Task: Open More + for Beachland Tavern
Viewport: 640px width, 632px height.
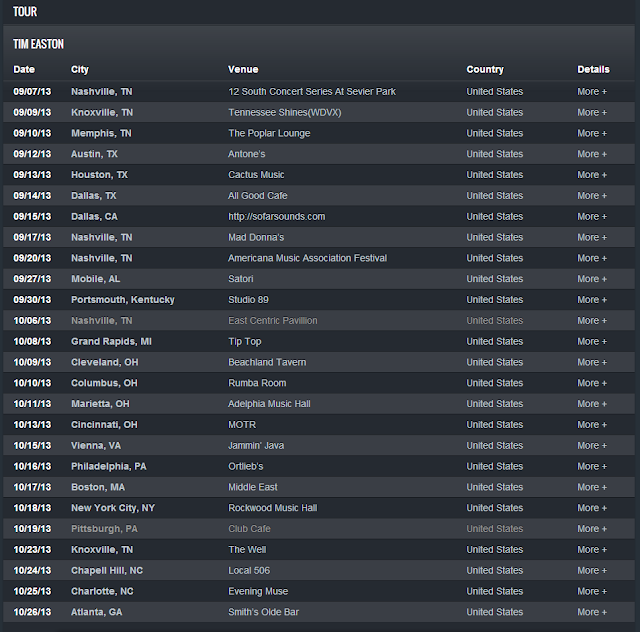Action: point(592,362)
